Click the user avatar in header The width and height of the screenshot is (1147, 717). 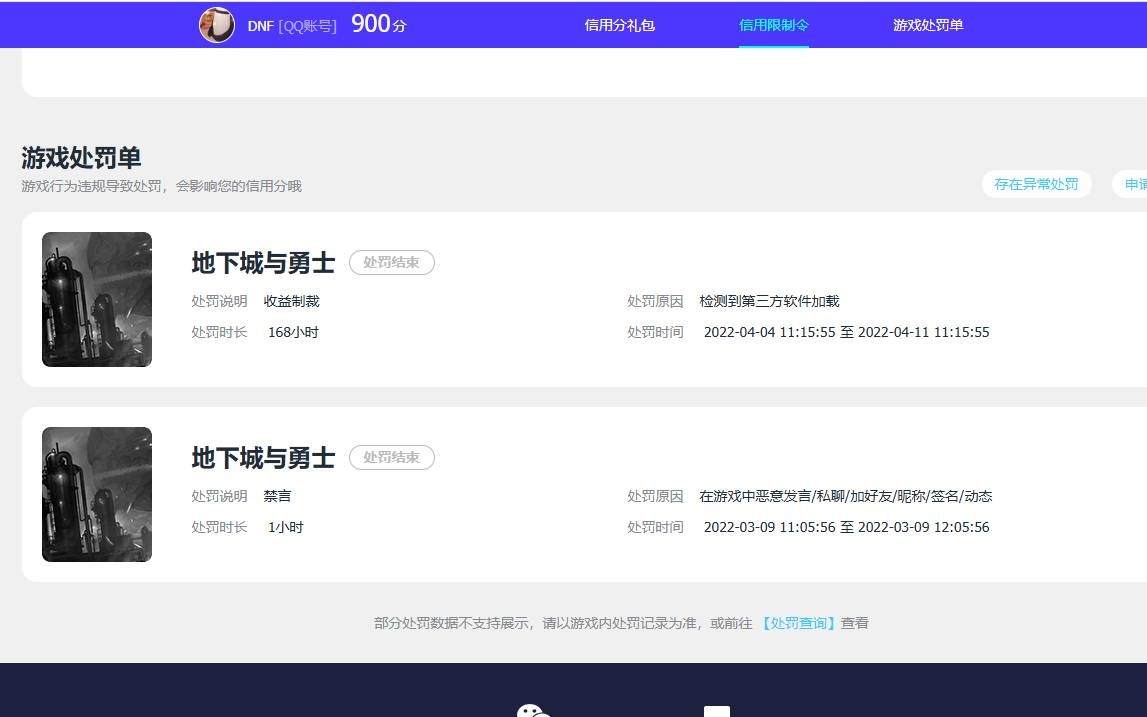[x=217, y=25]
